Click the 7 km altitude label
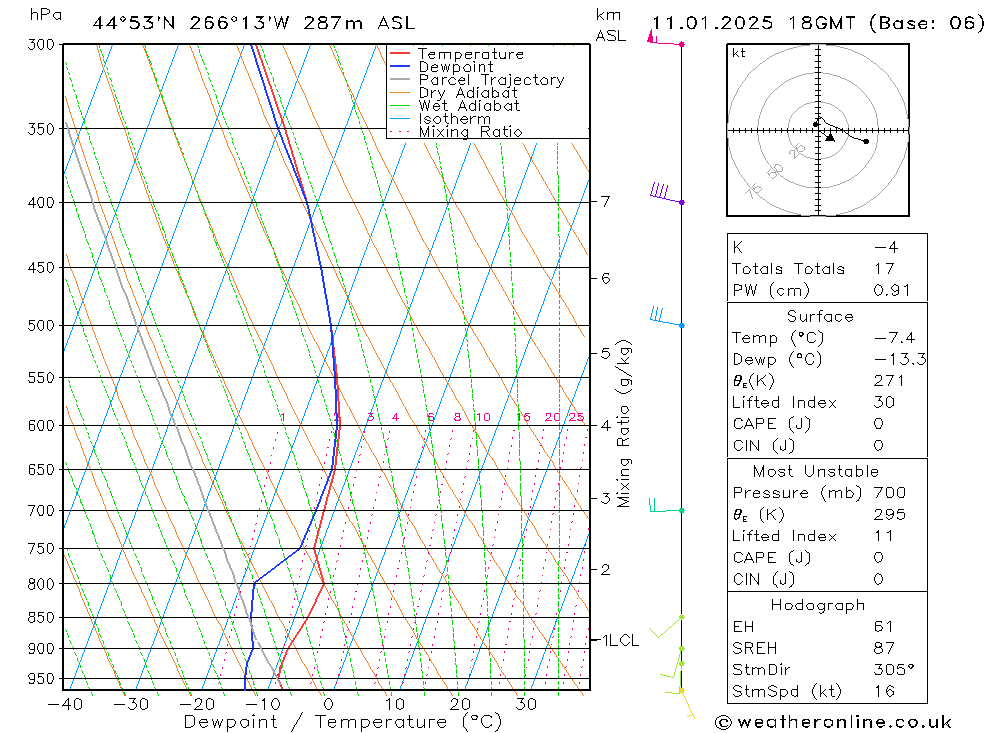The width and height of the screenshot is (1000, 733). click(605, 202)
